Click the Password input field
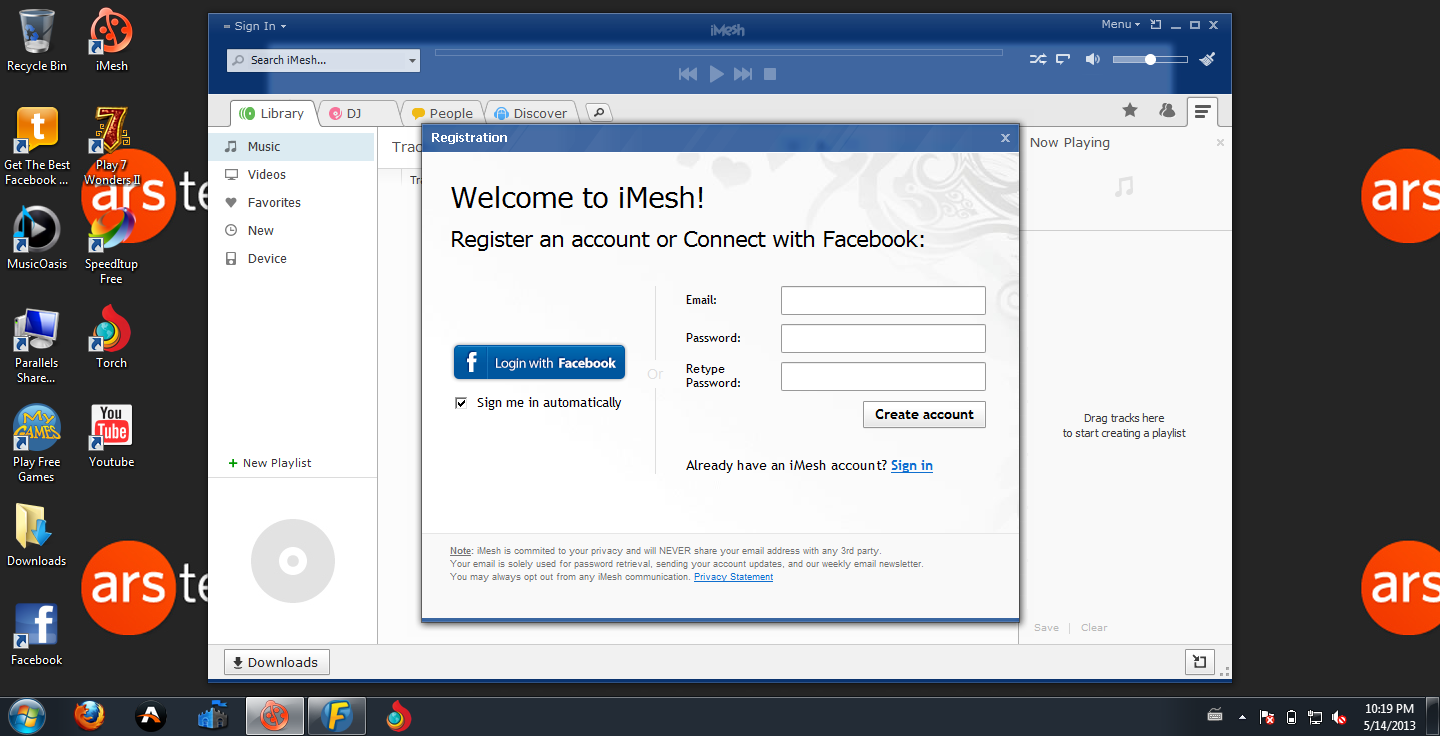1440x736 pixels. (x=883, y=338)
